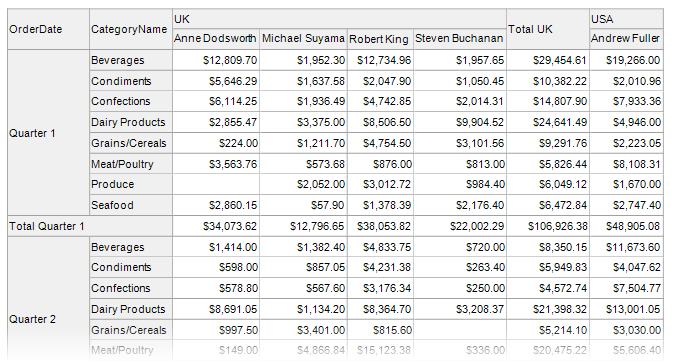Click the CategoryName column header

(x=131, y=29)
